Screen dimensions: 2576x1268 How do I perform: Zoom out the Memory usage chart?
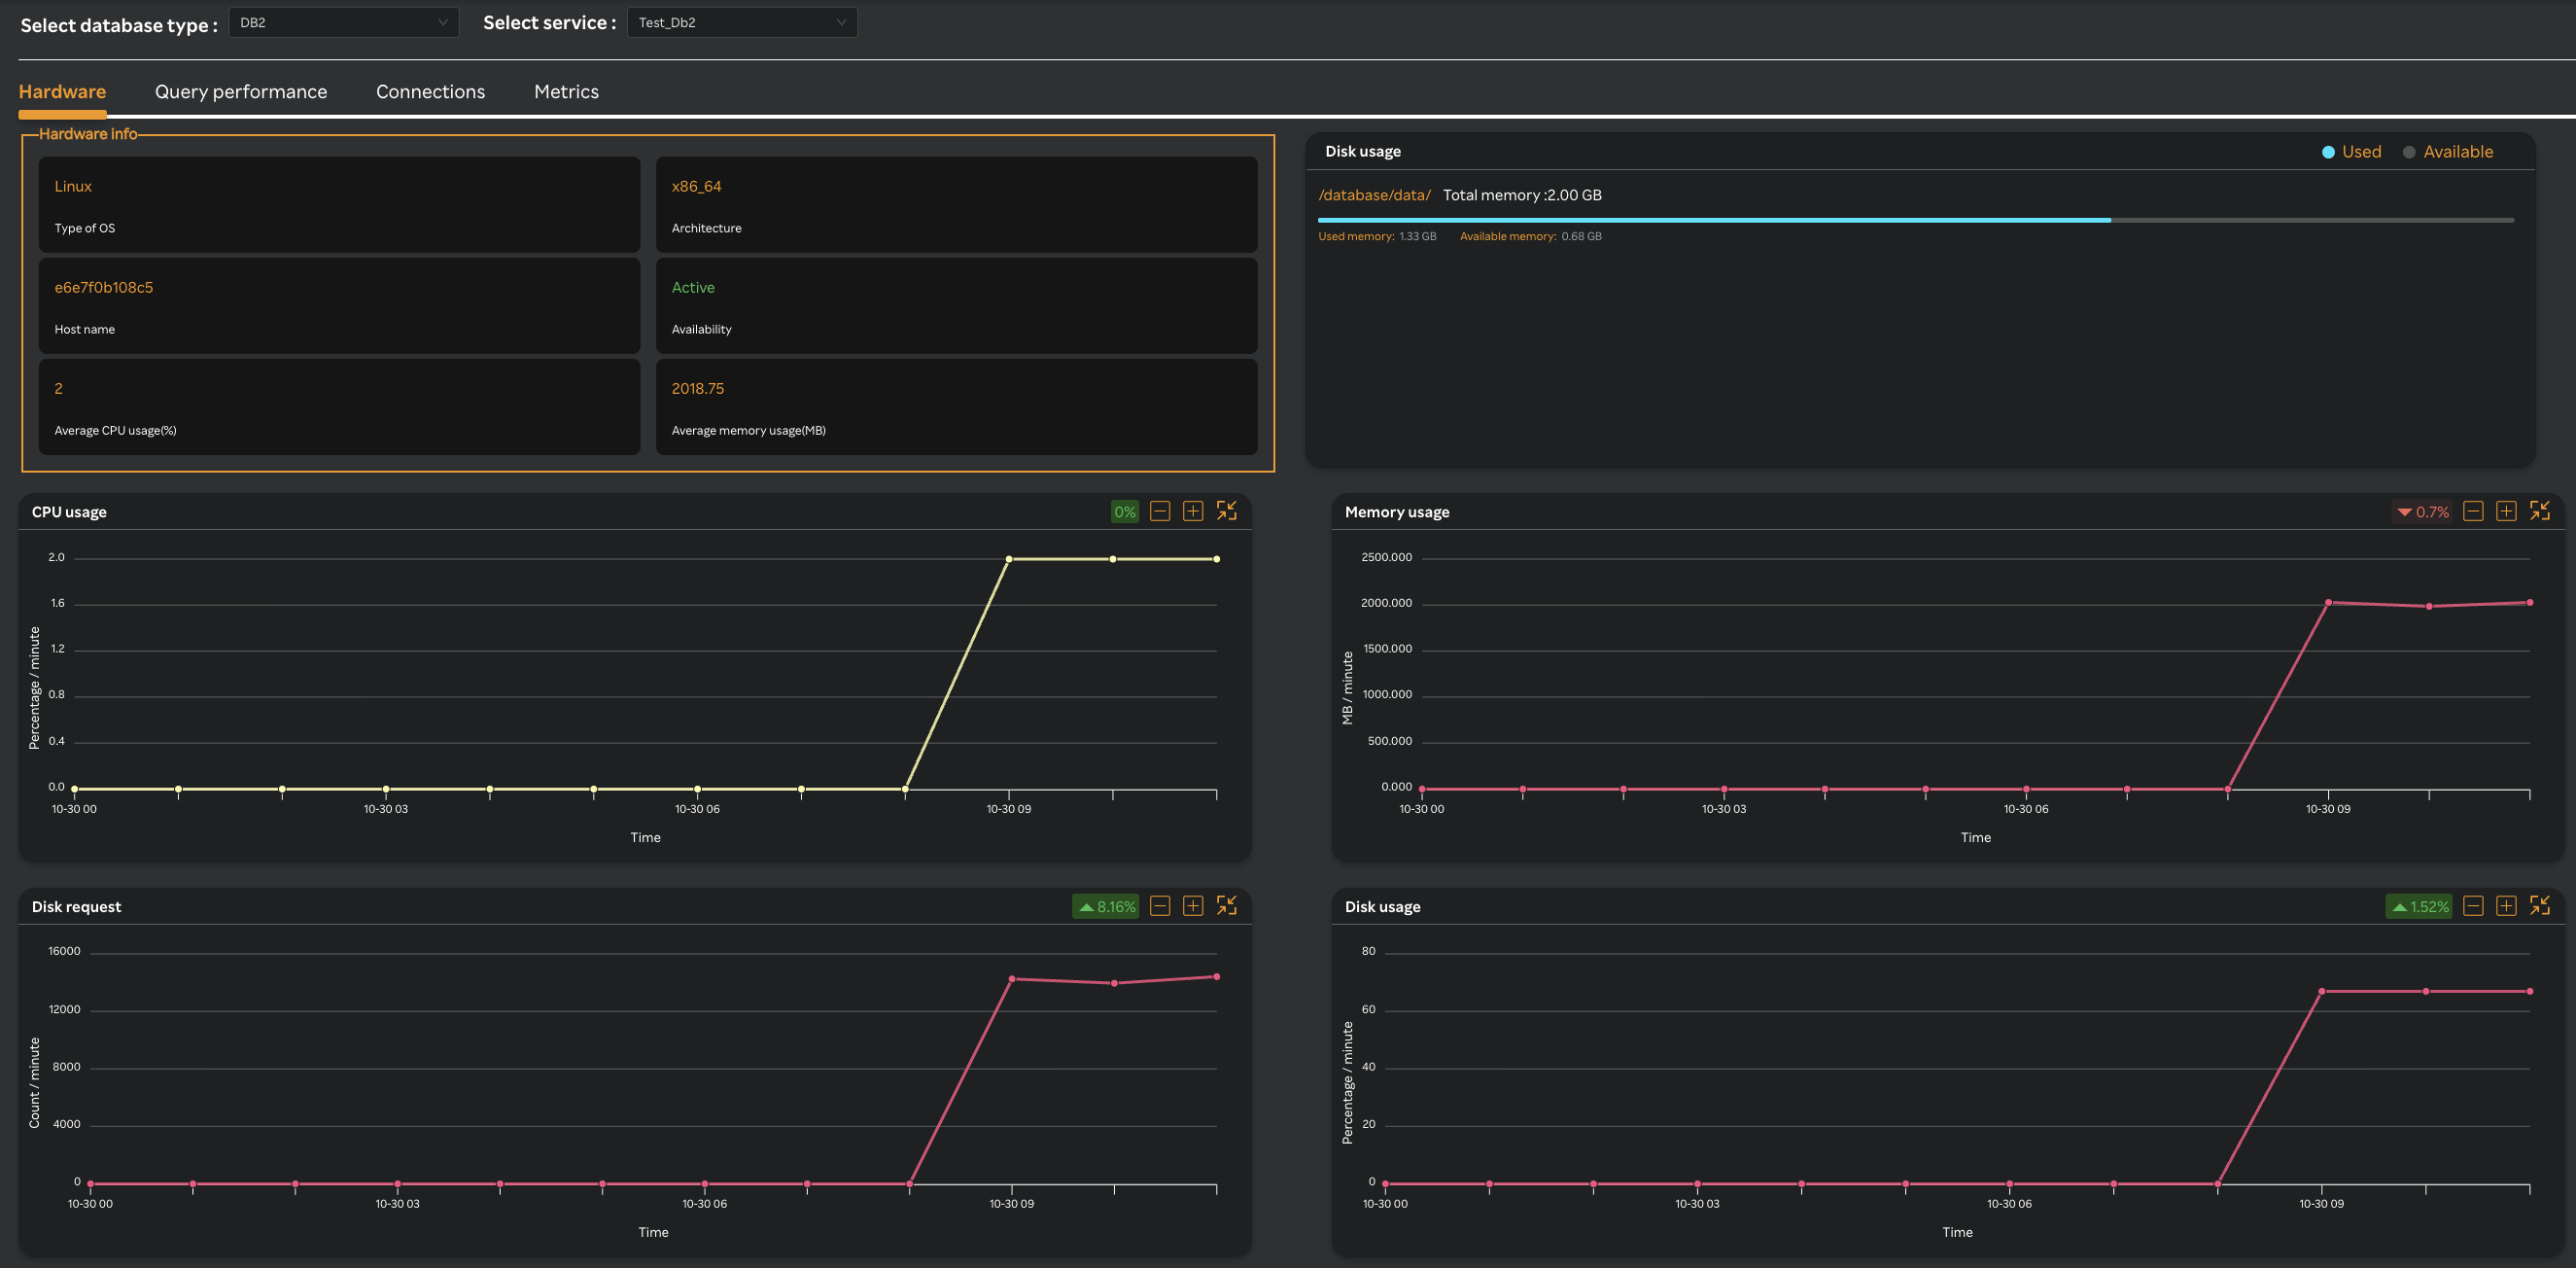2473,511
